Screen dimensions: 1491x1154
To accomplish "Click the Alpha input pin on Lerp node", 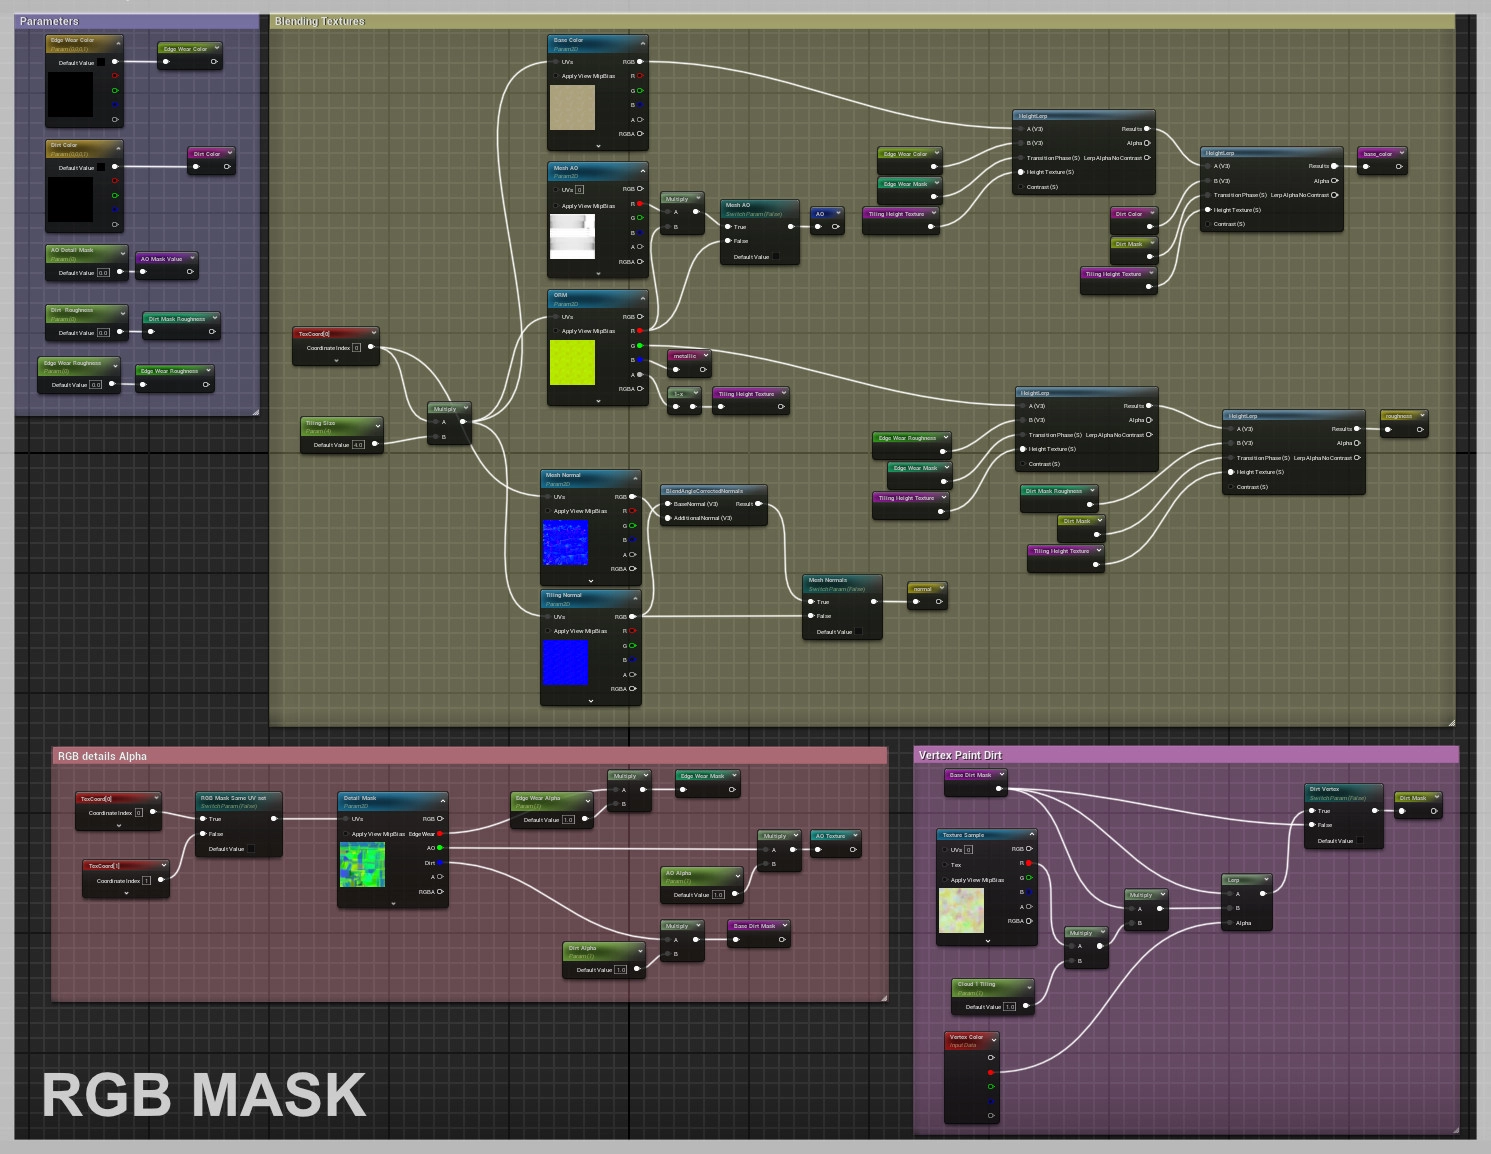I will tap(1229, 923).
